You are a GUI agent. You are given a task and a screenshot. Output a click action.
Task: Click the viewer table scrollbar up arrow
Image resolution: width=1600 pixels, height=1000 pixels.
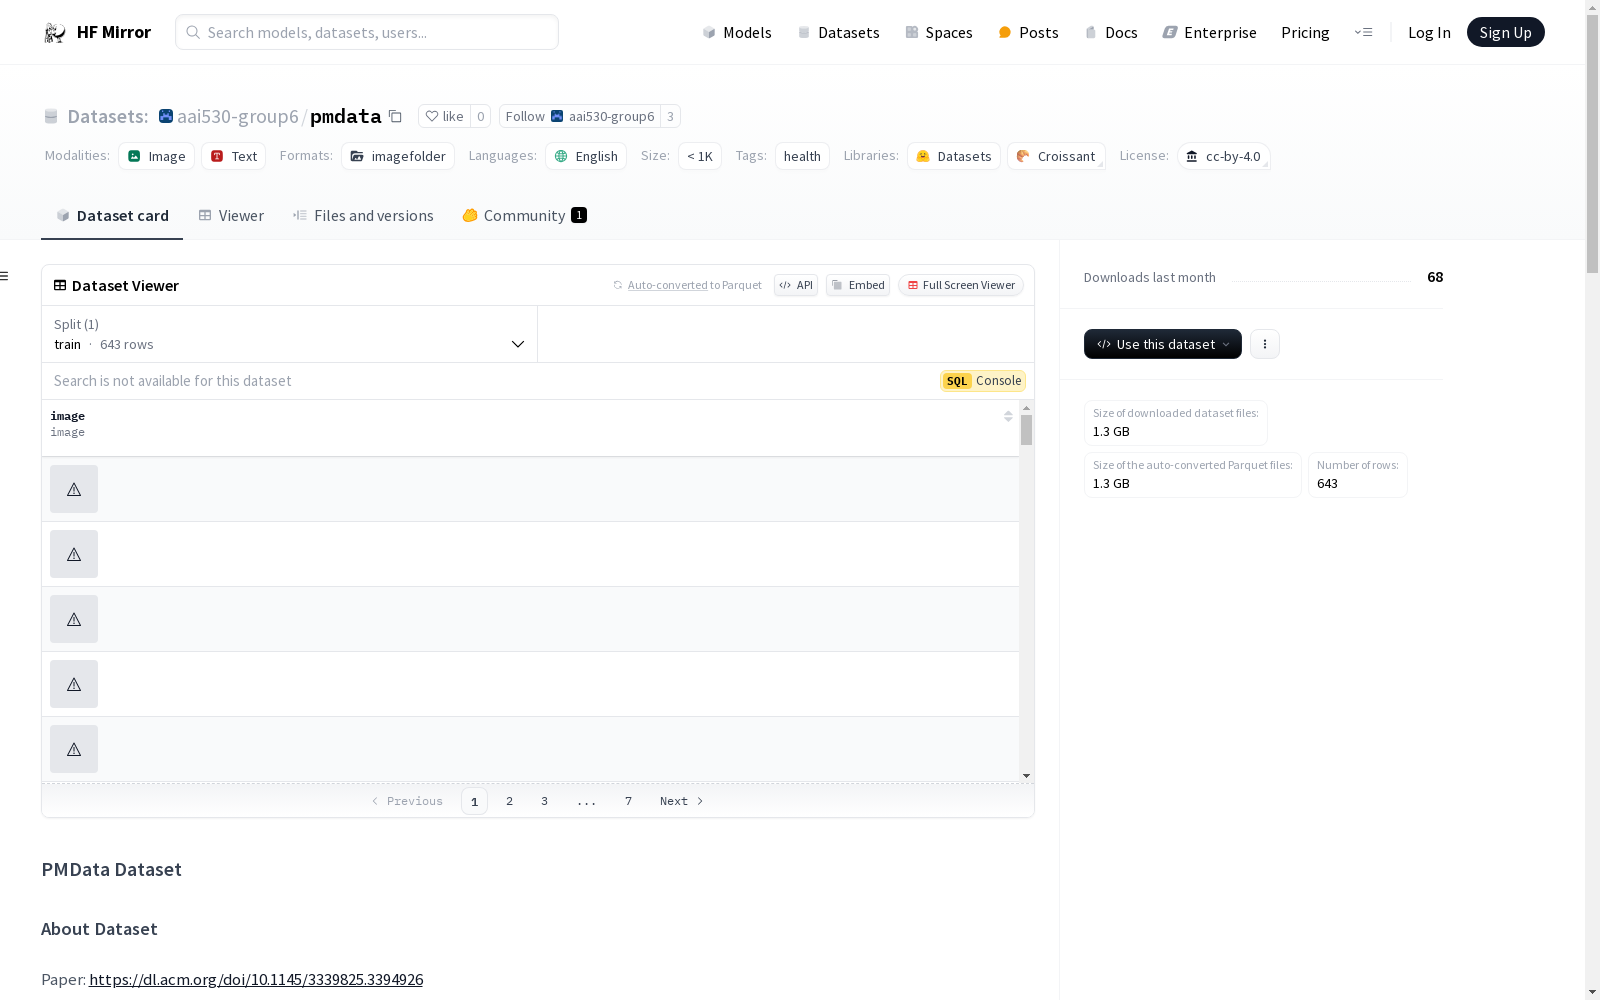tap(1026, 408)
